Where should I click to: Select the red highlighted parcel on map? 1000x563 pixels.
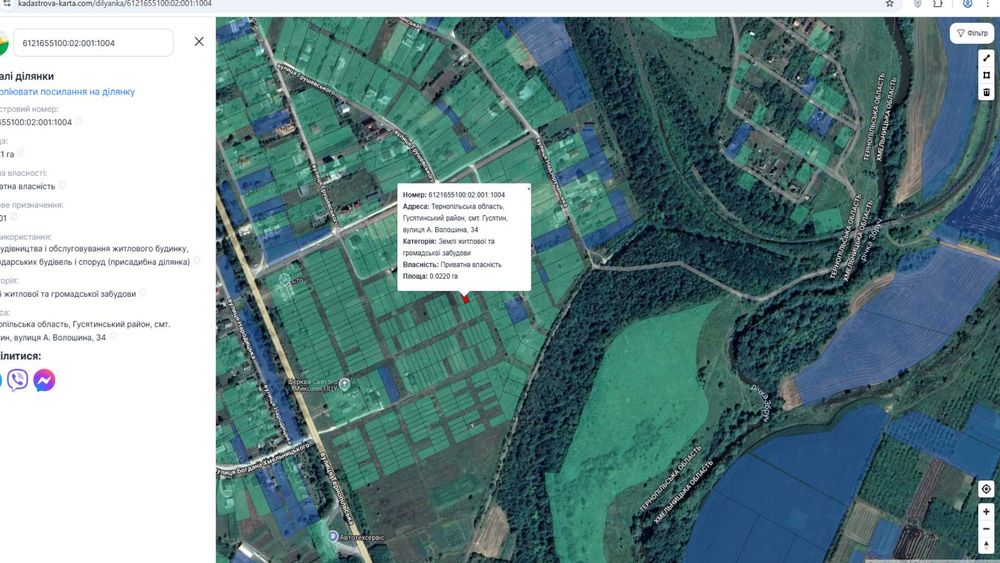(x=466, y=298)
